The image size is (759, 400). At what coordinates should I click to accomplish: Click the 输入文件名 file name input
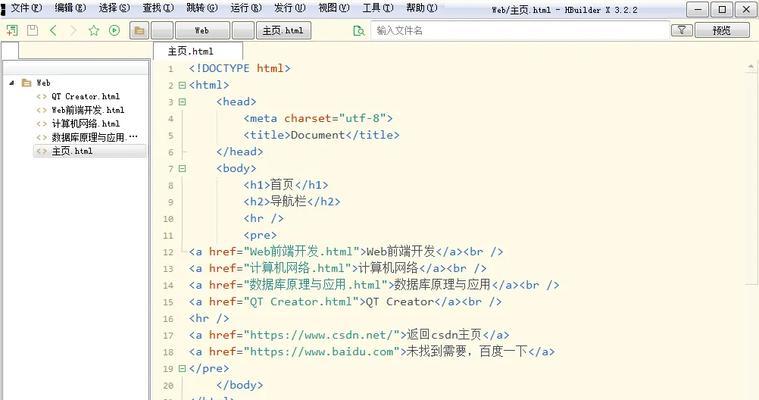(x=520, y=31)
